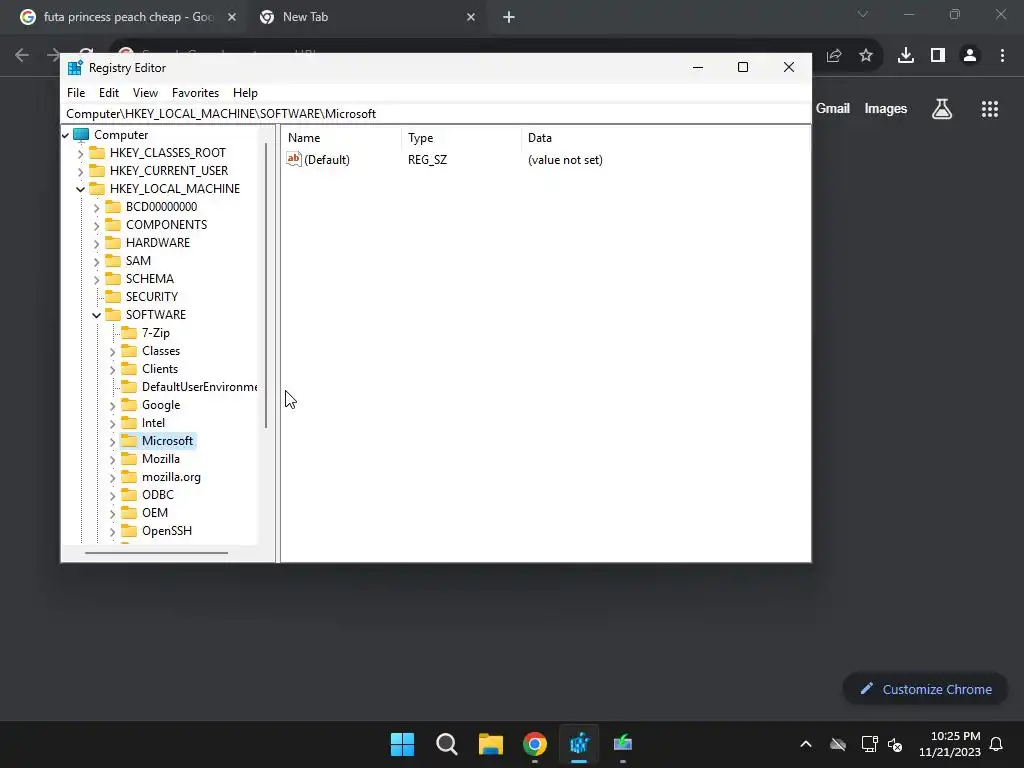Expand the COMPONENTS key
The width and height of the screenshot is (1024, 768).
(x=97, y=225)
